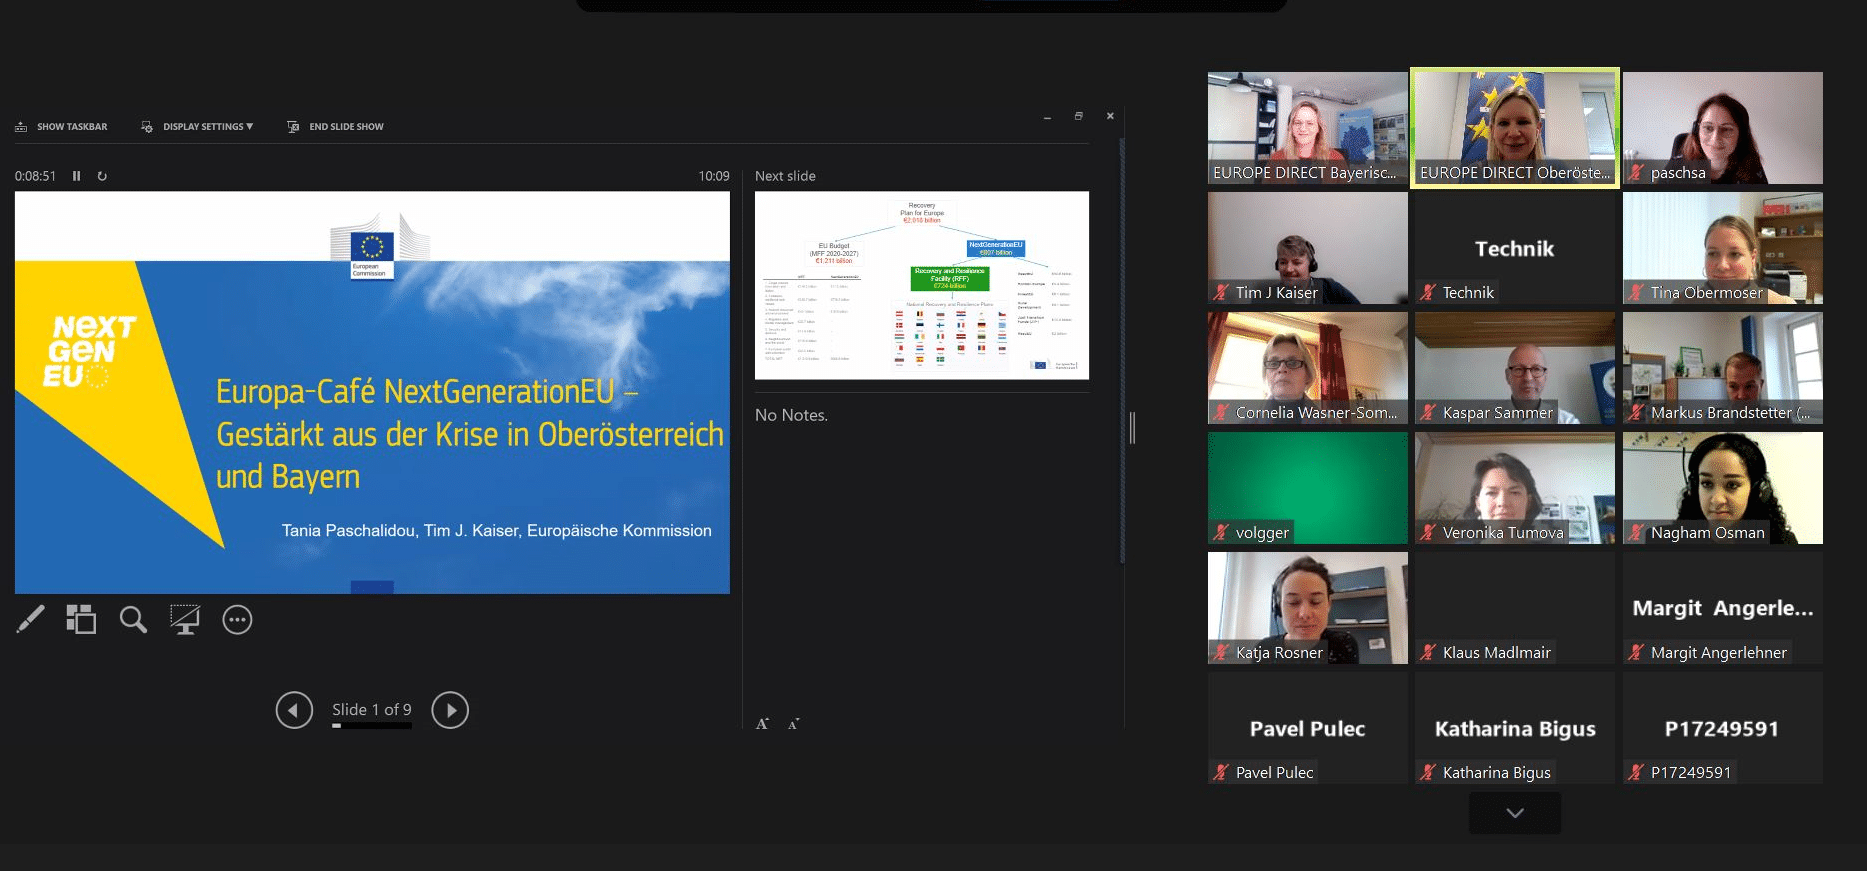Click the 10:09 clock time

tap(714, 176)
